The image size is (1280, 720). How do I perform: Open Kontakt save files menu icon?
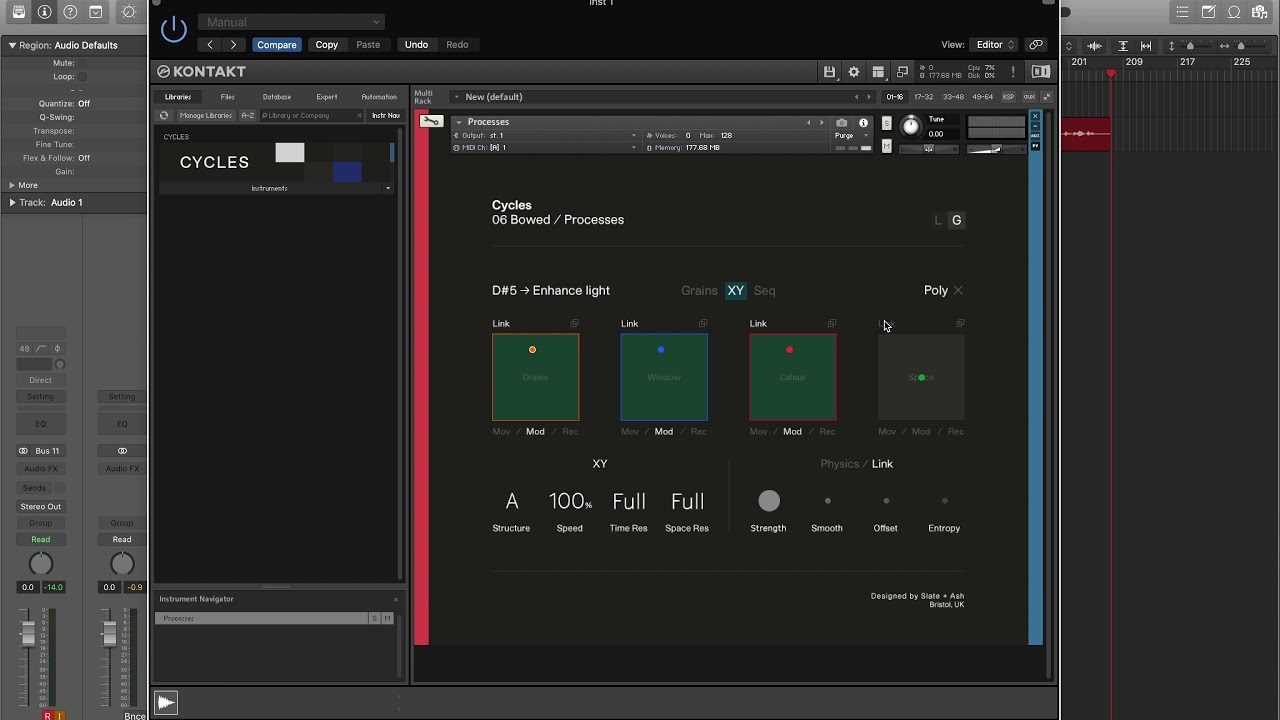(829, 72)
